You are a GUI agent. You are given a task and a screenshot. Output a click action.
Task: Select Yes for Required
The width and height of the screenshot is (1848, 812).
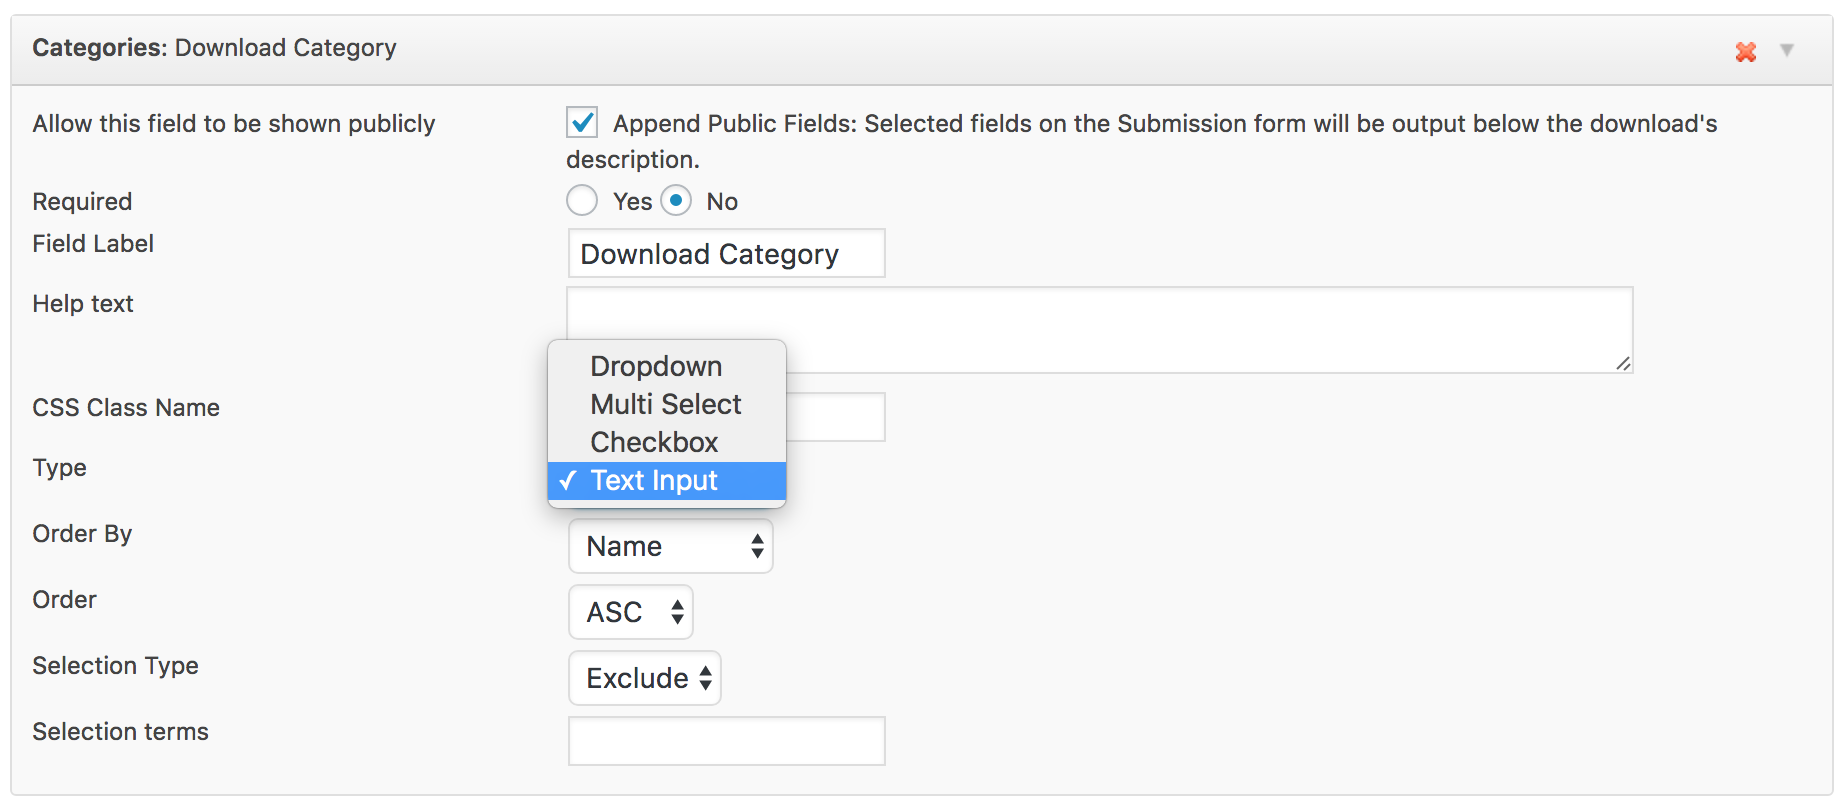[582, 201]
